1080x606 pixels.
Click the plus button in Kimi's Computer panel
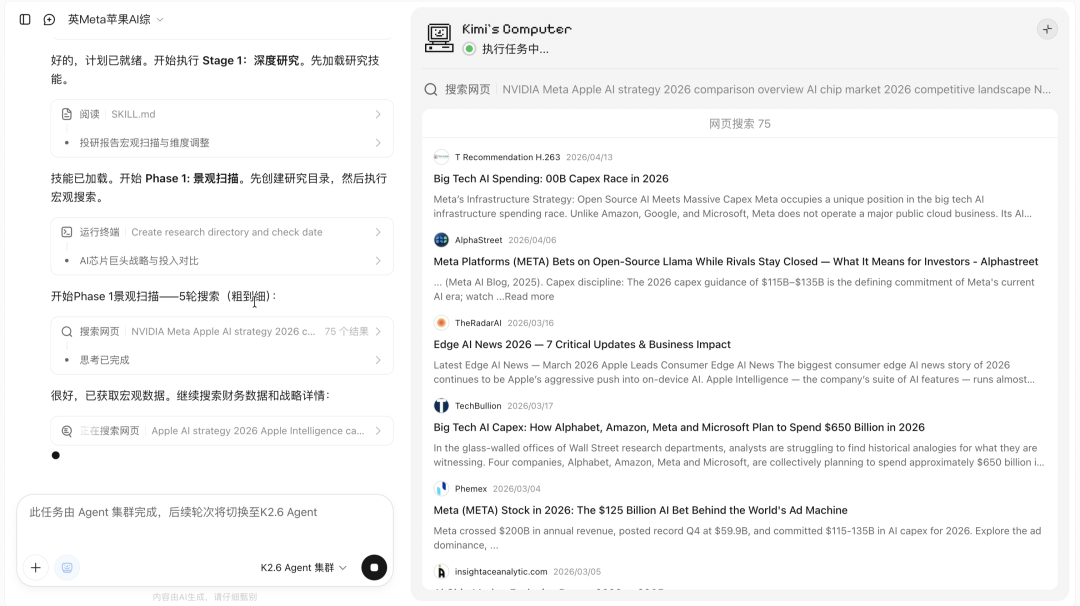pos(1047,29)
